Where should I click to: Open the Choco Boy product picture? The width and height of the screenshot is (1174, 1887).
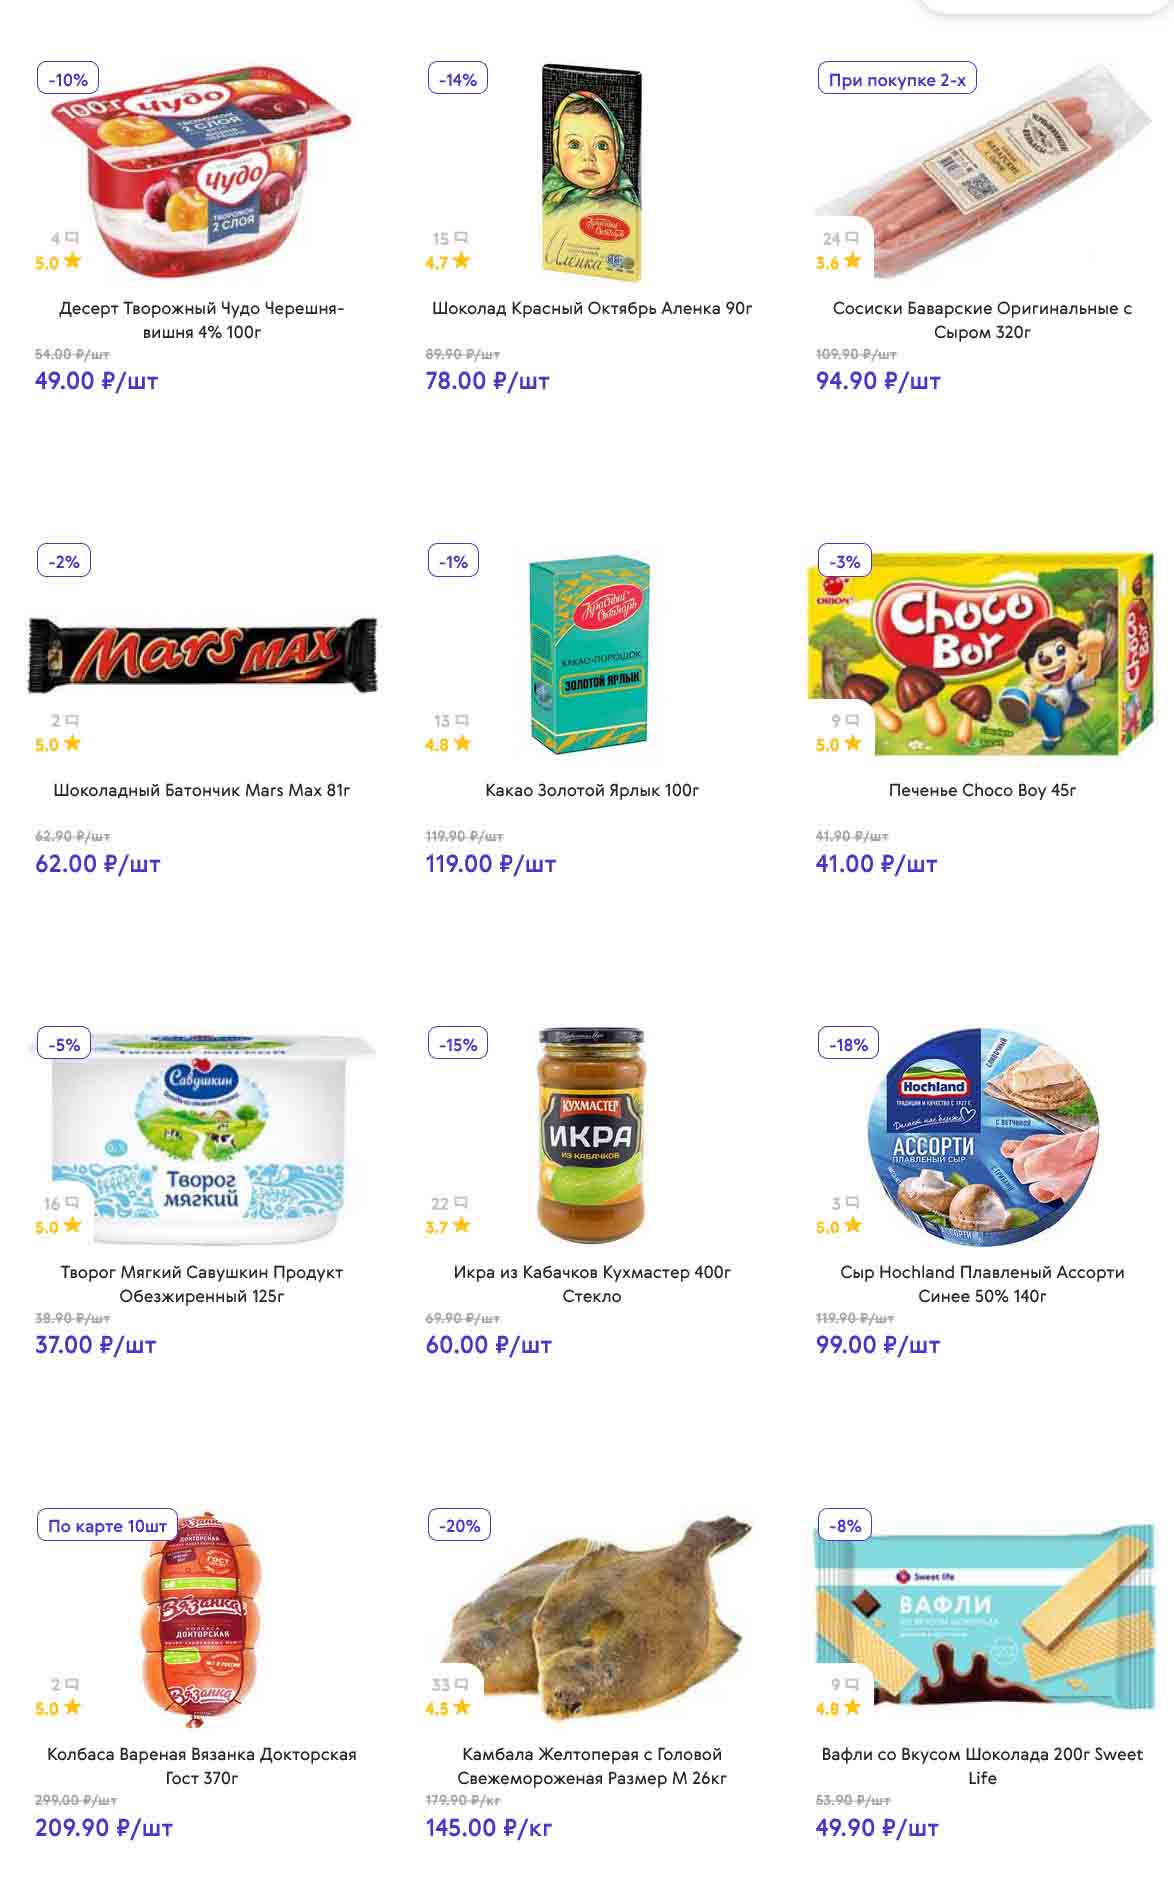982,650
